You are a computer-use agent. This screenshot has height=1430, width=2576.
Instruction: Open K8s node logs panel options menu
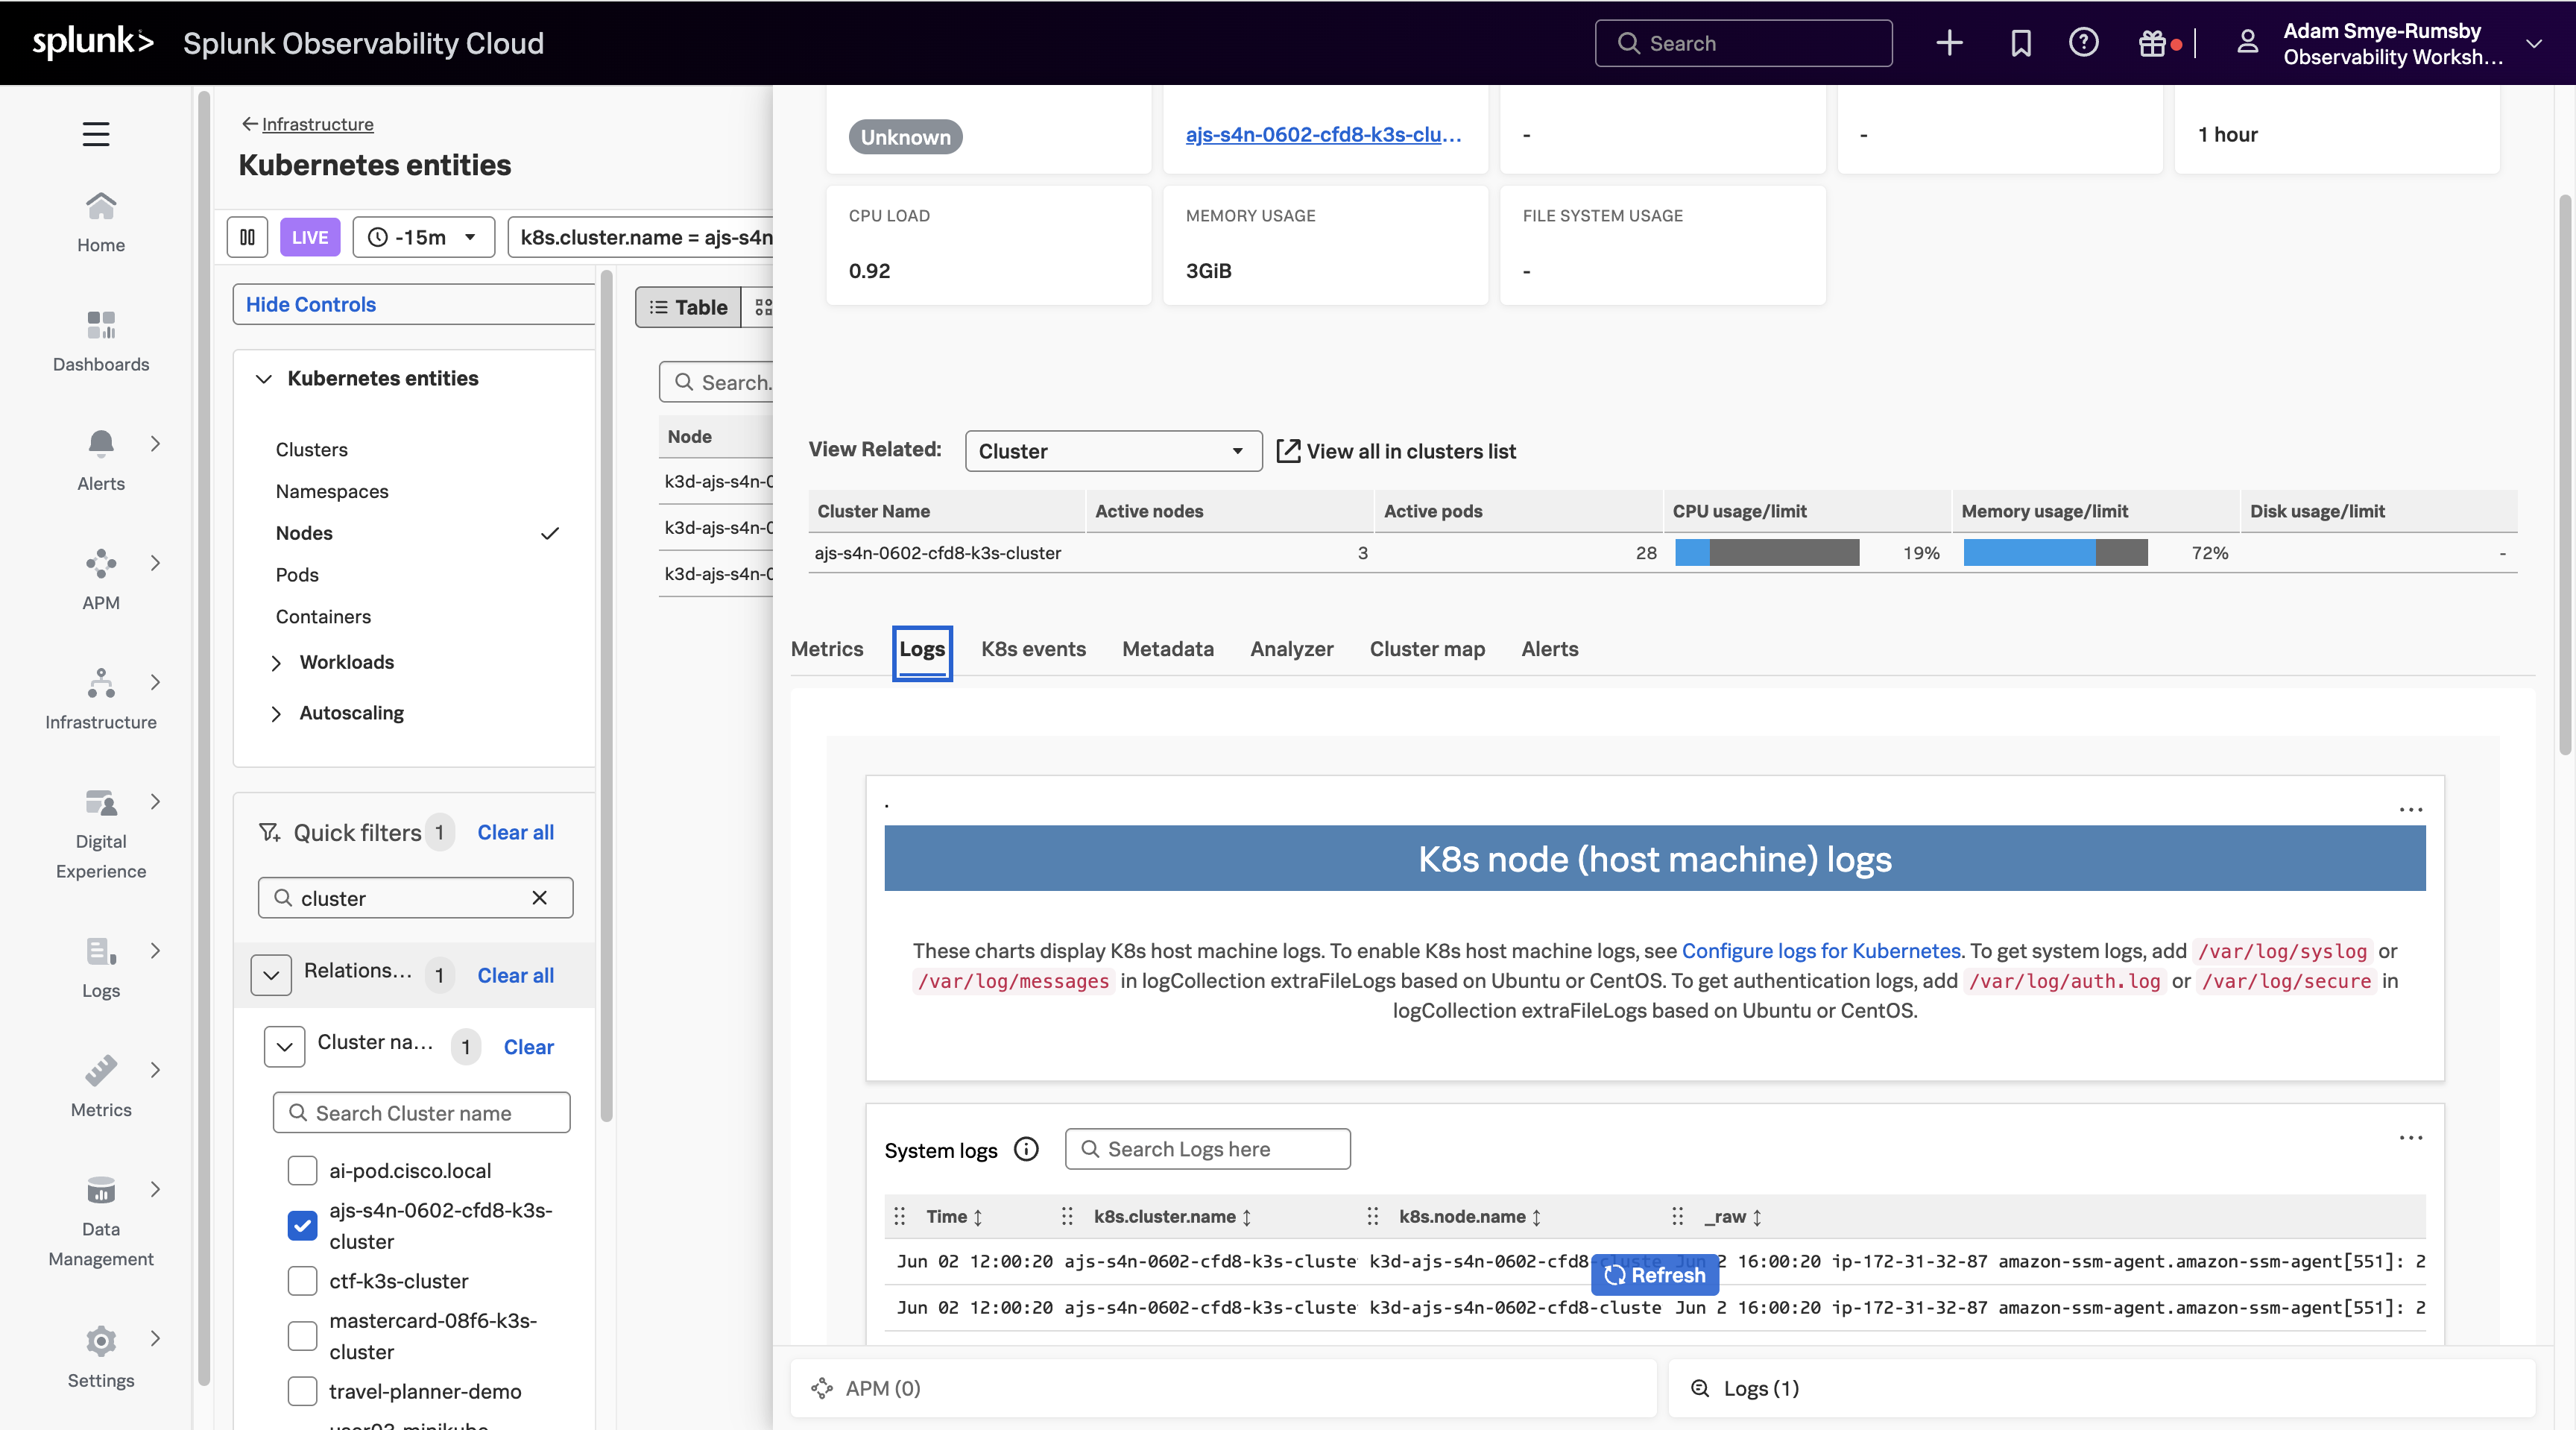click(x=2411, y=809)
